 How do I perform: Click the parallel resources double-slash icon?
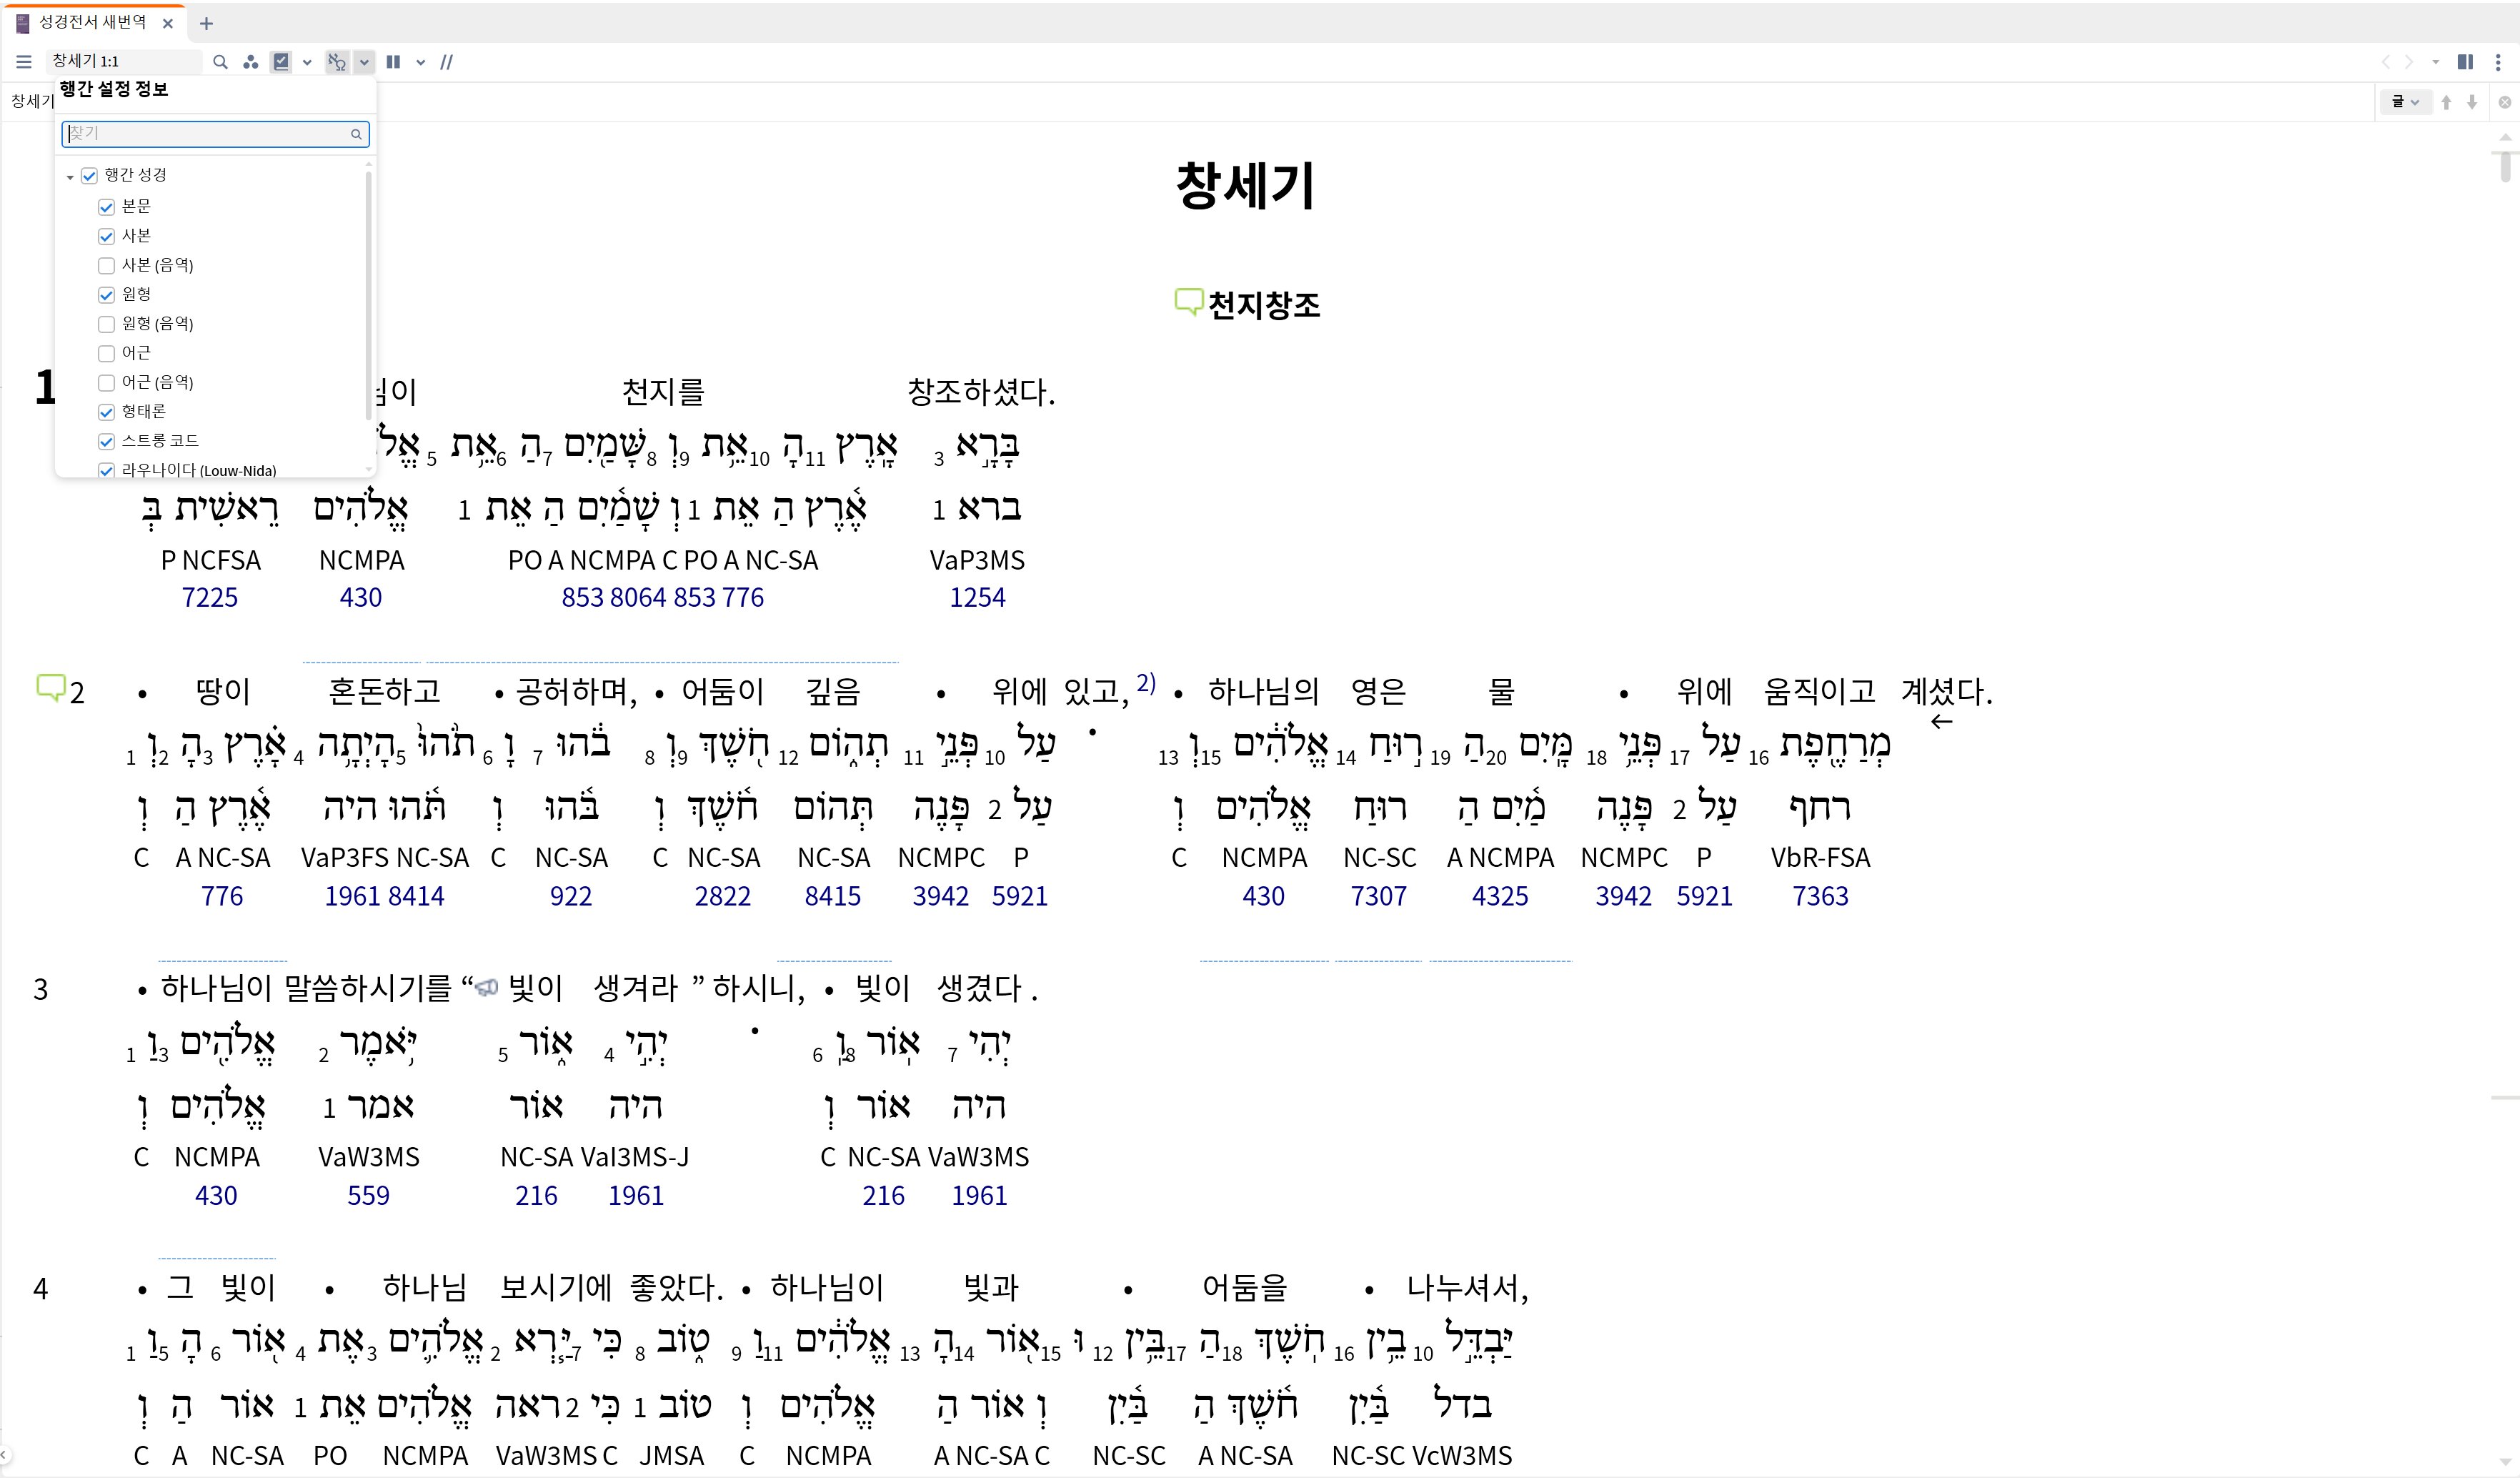[x=446, y=62]
